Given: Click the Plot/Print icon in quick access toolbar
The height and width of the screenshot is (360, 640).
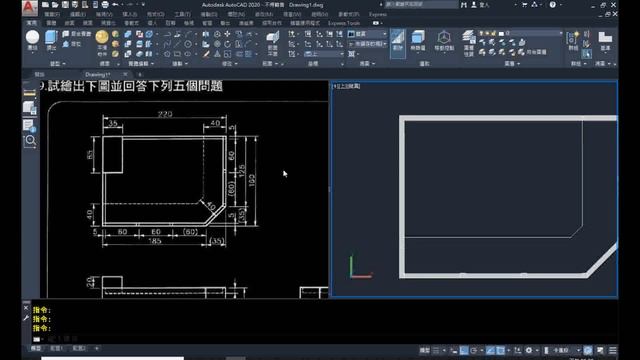Looking at the screenshot, I should pyautogui.click(x=105, y=5).
